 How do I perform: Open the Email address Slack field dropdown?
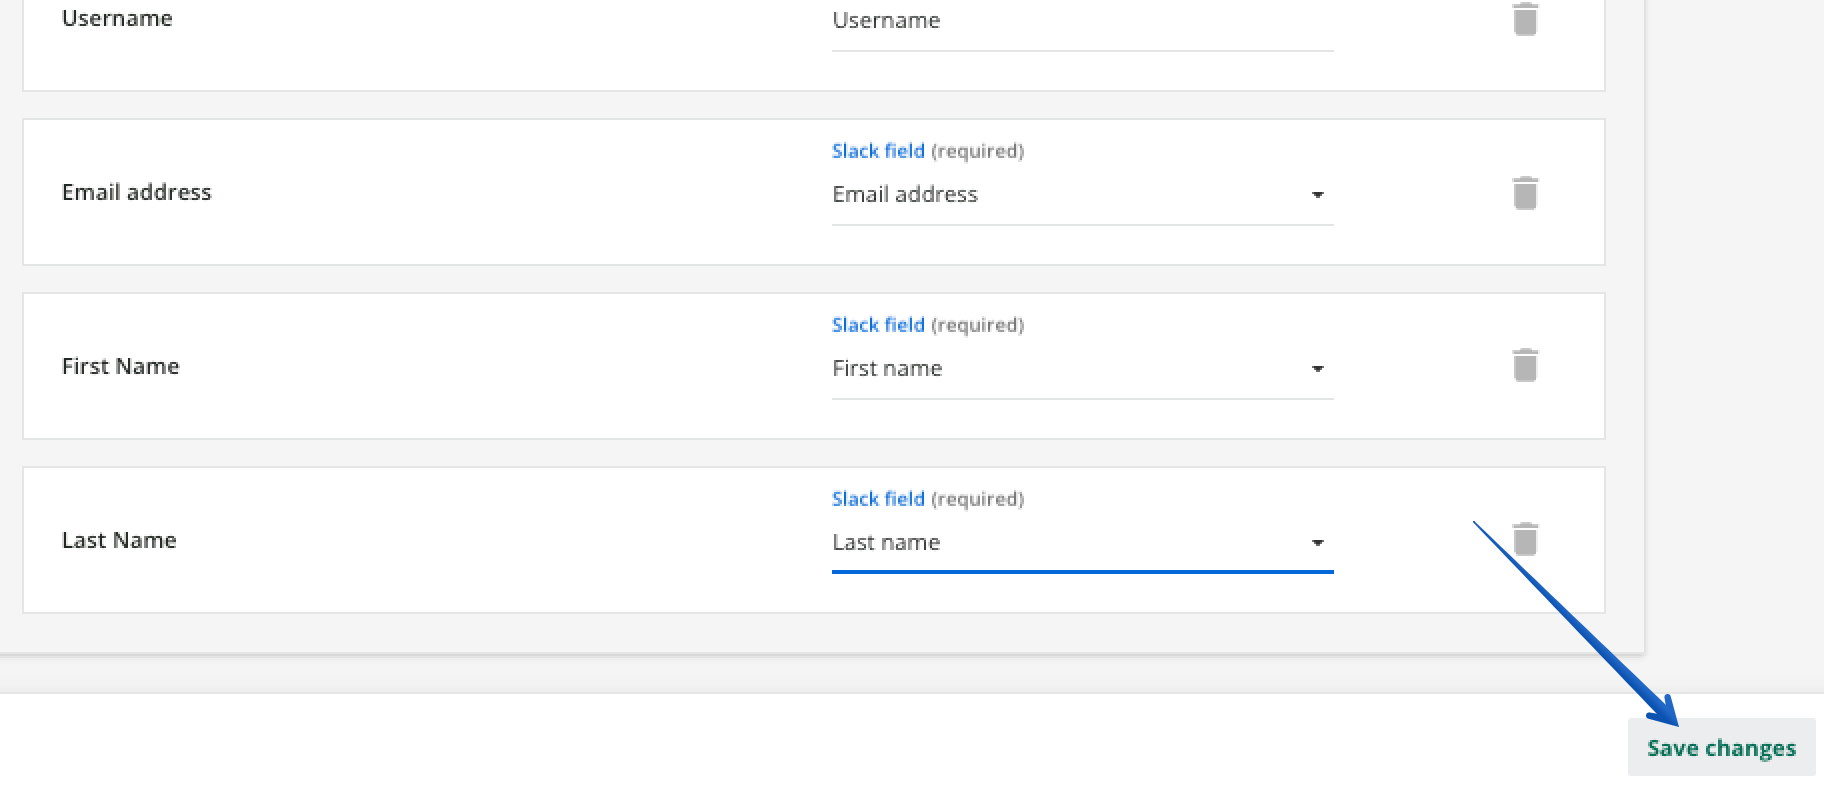click(x=1070, y=195)
